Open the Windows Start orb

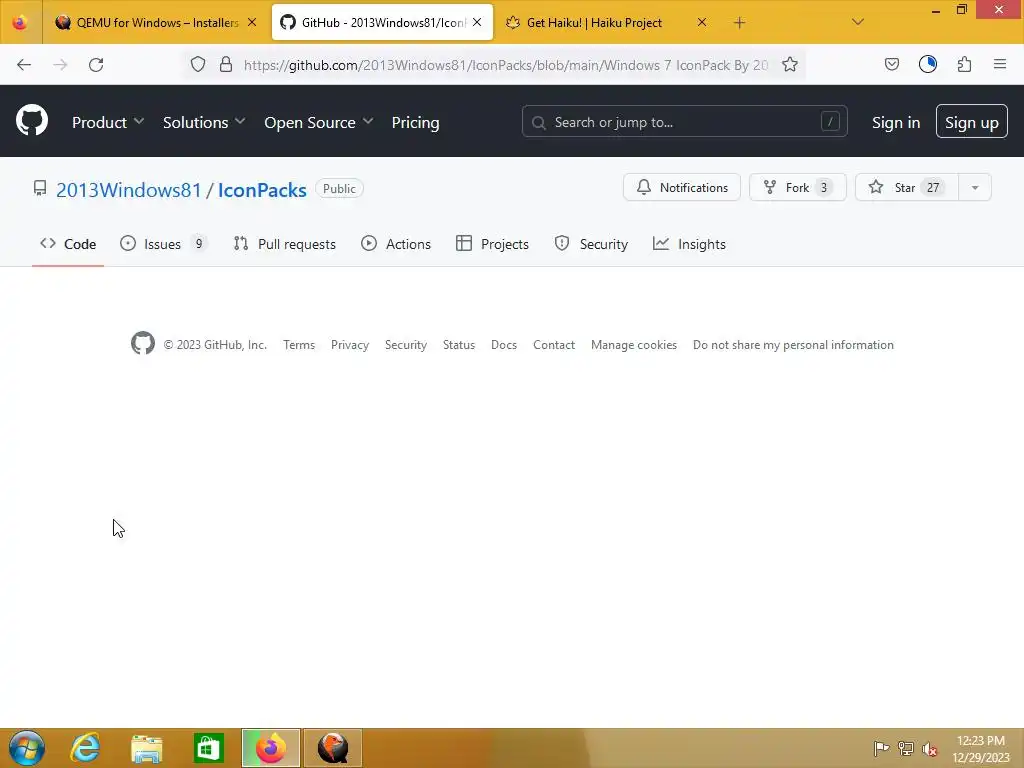point(27,748)
